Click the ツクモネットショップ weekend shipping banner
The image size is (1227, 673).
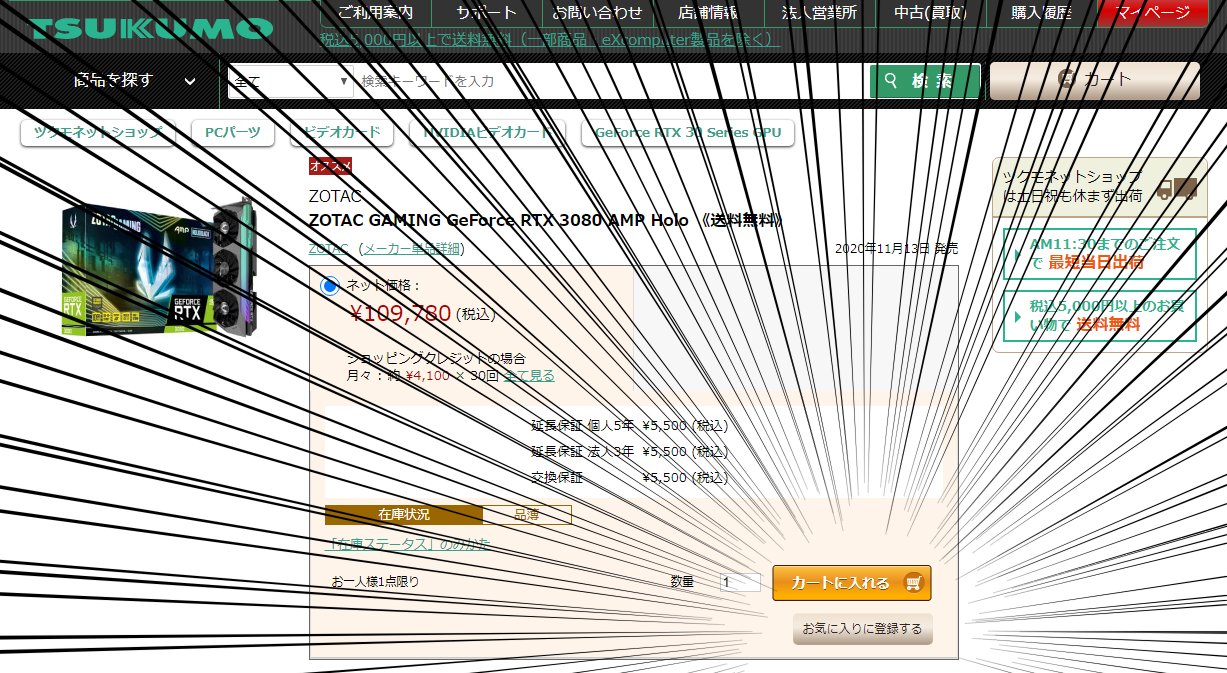[x=1099, y=187]
